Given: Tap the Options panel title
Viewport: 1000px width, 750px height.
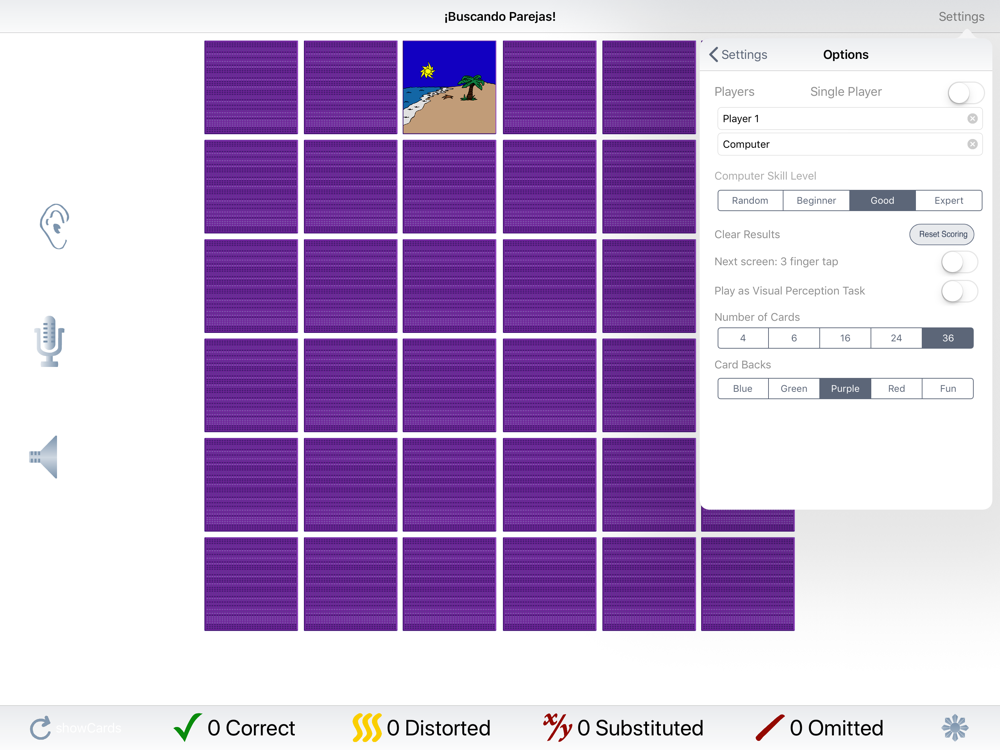Looking at the screenshot, I should click(x=846, y=55).
